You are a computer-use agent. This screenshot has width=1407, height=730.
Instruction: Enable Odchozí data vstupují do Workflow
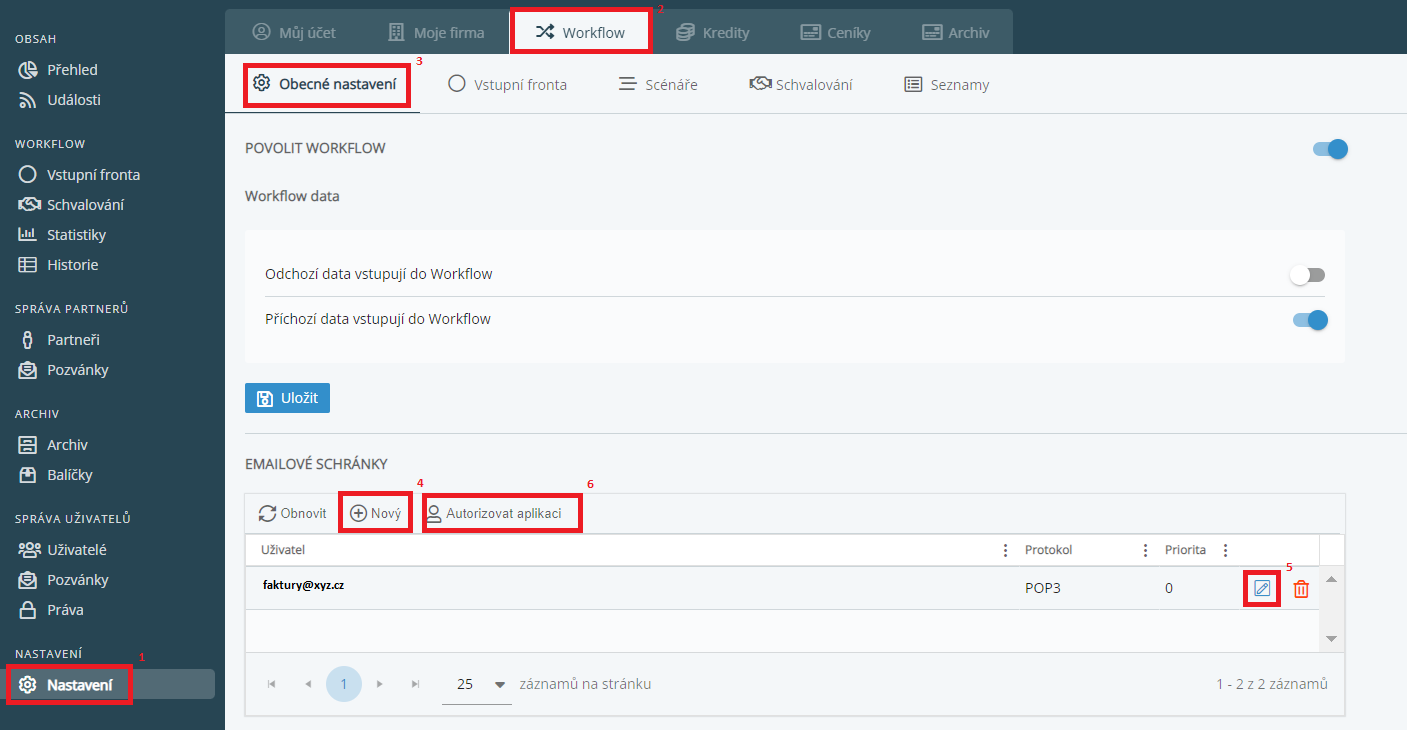coord(1307,275)
